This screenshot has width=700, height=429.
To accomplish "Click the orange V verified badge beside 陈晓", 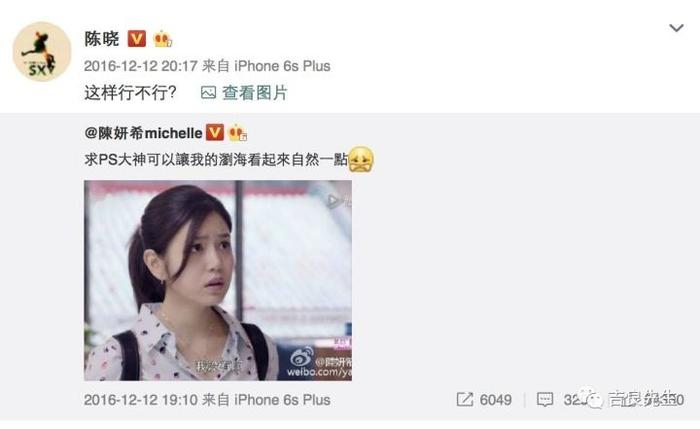I will [x=137, y=39].
